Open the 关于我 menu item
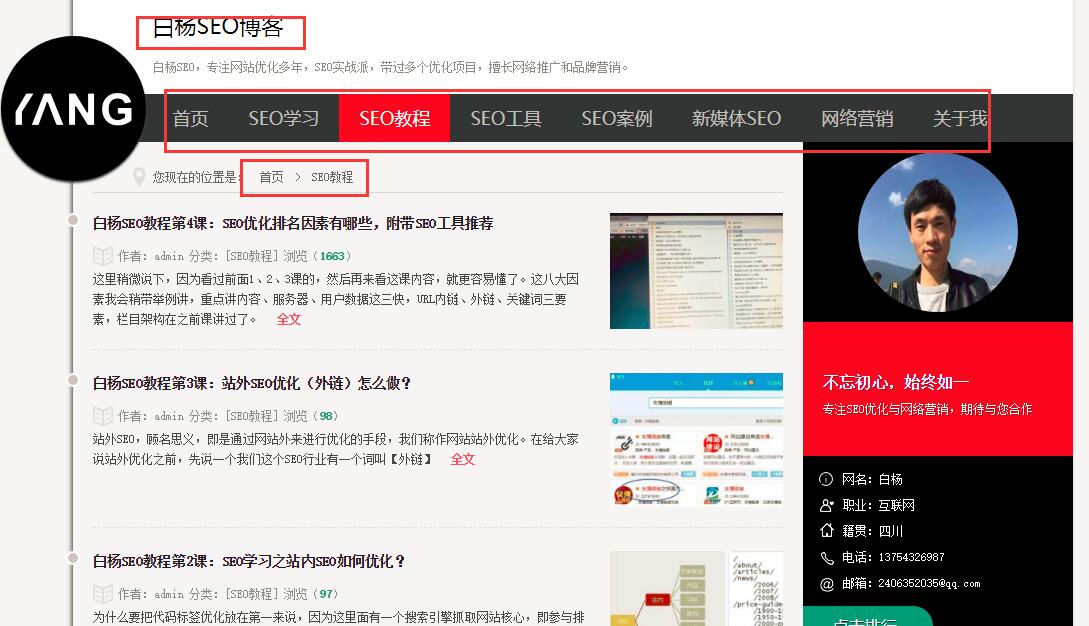 pyautogui.click(x=960, y=118)
